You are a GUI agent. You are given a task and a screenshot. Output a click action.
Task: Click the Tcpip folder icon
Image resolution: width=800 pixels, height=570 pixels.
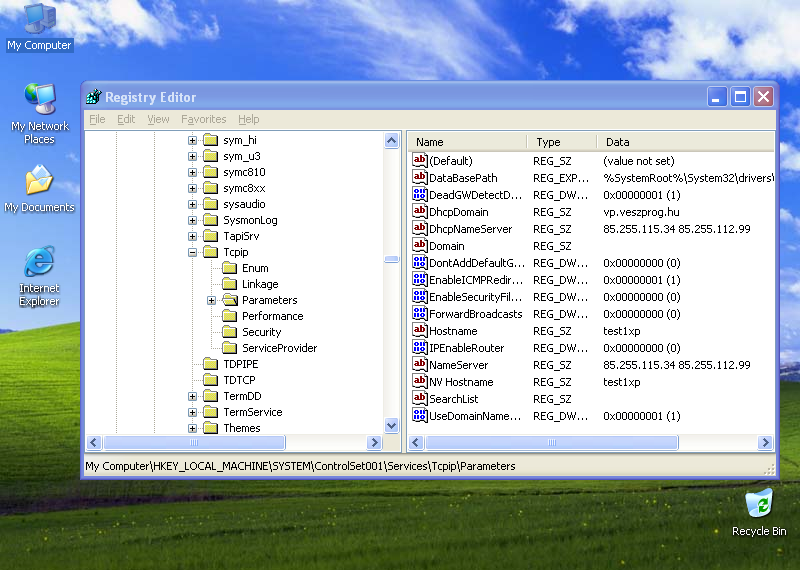(211, 252)
